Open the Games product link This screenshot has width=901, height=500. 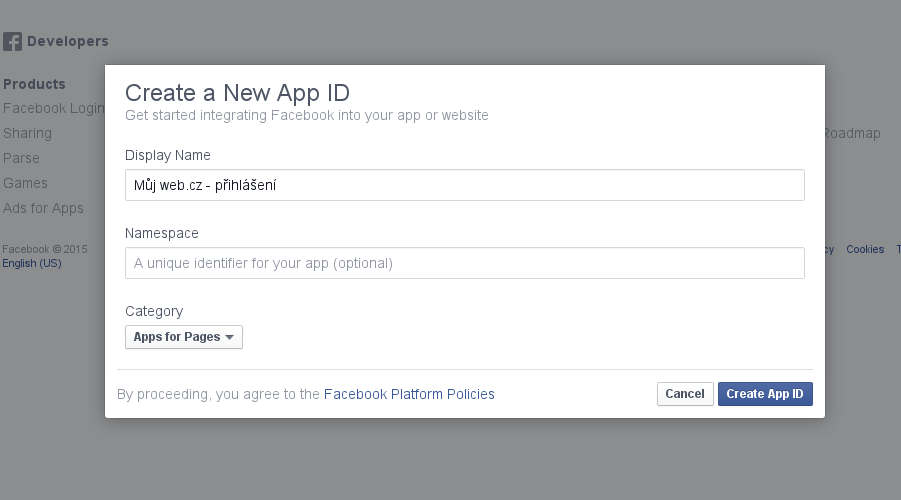[25, 183]
